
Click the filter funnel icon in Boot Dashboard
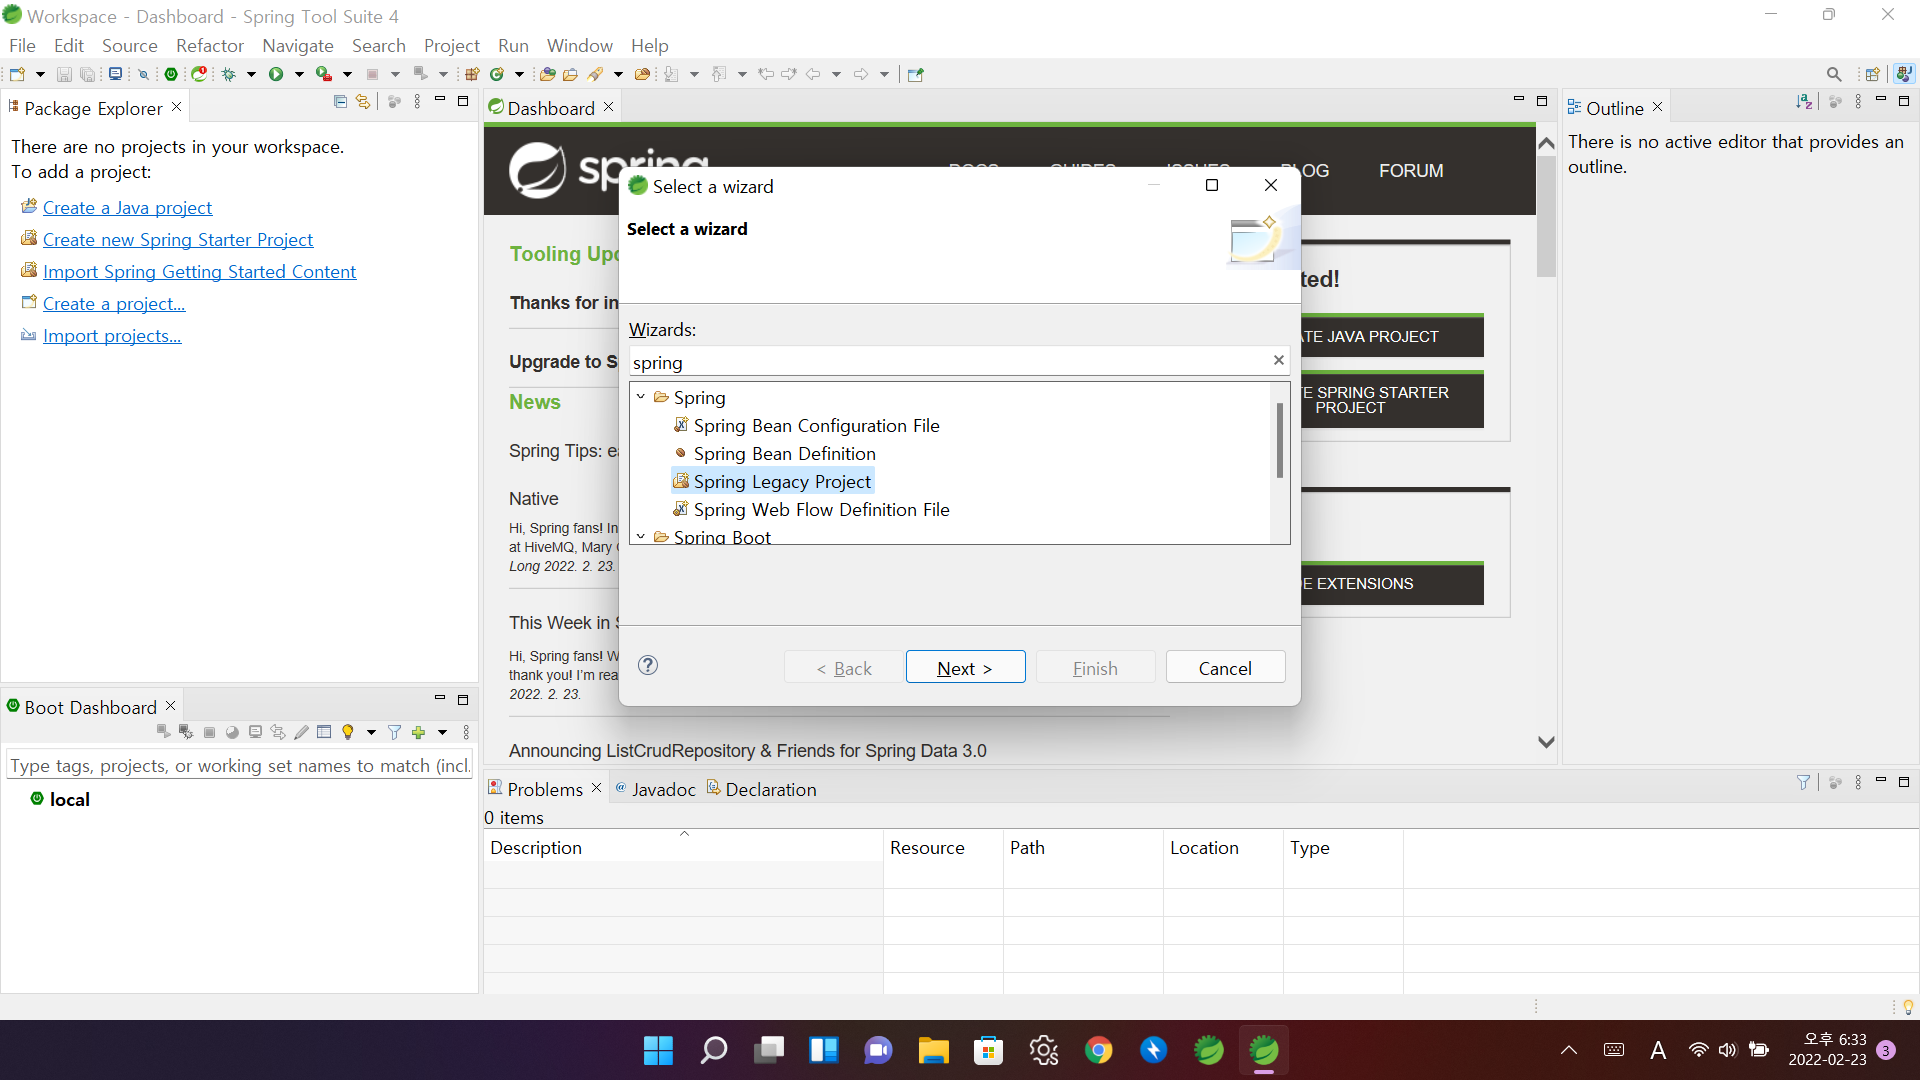pos(394,733)
